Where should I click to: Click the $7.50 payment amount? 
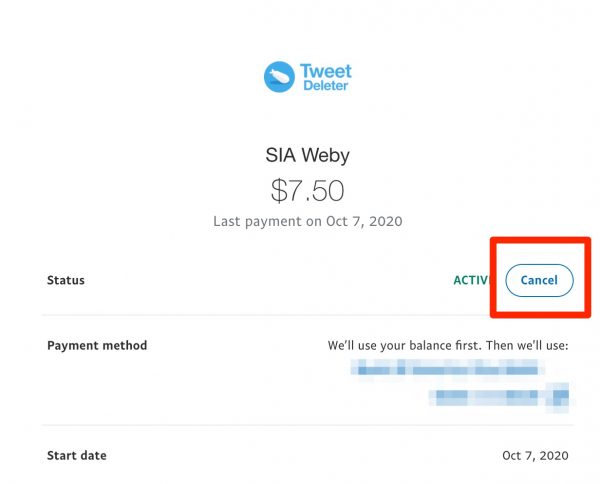[307, 190]
